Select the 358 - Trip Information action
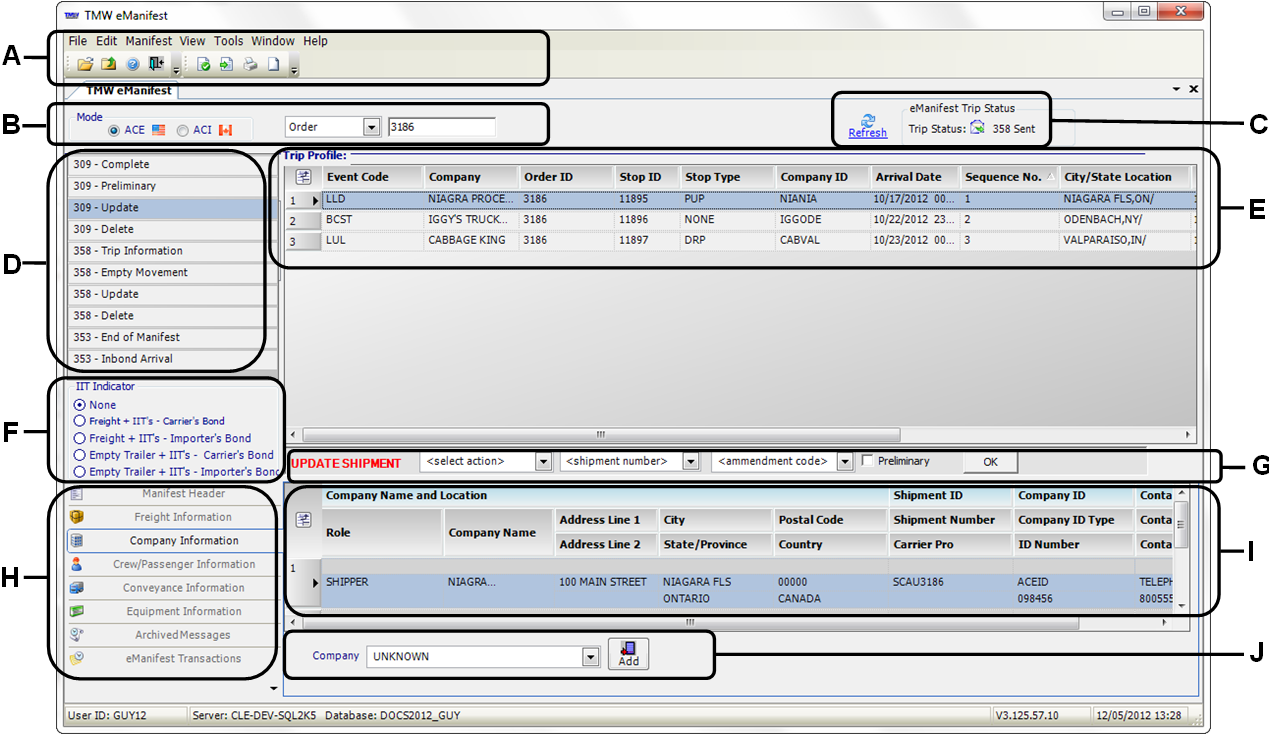This screenshot has width=1269, height=735. pyautogui.click(x=172, y=251)
